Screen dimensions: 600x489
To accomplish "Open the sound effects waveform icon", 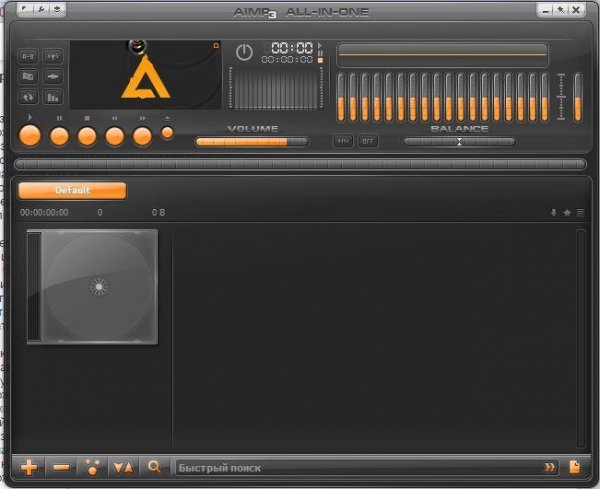I will click(x=53, y=77).
